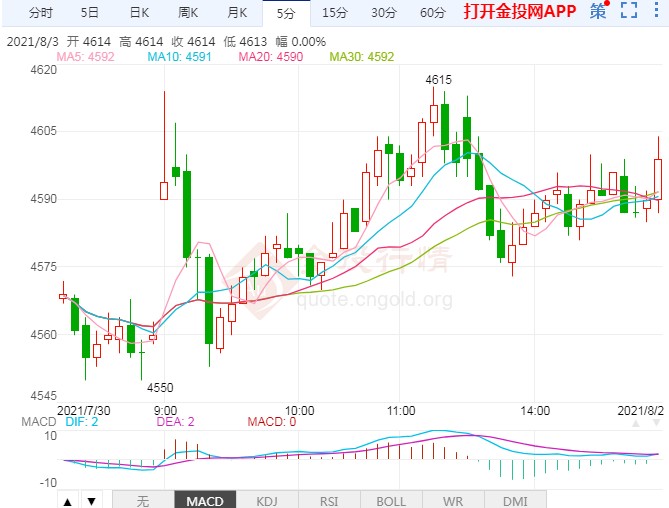Select the 无 (no indicator) option

coord(142,500)
